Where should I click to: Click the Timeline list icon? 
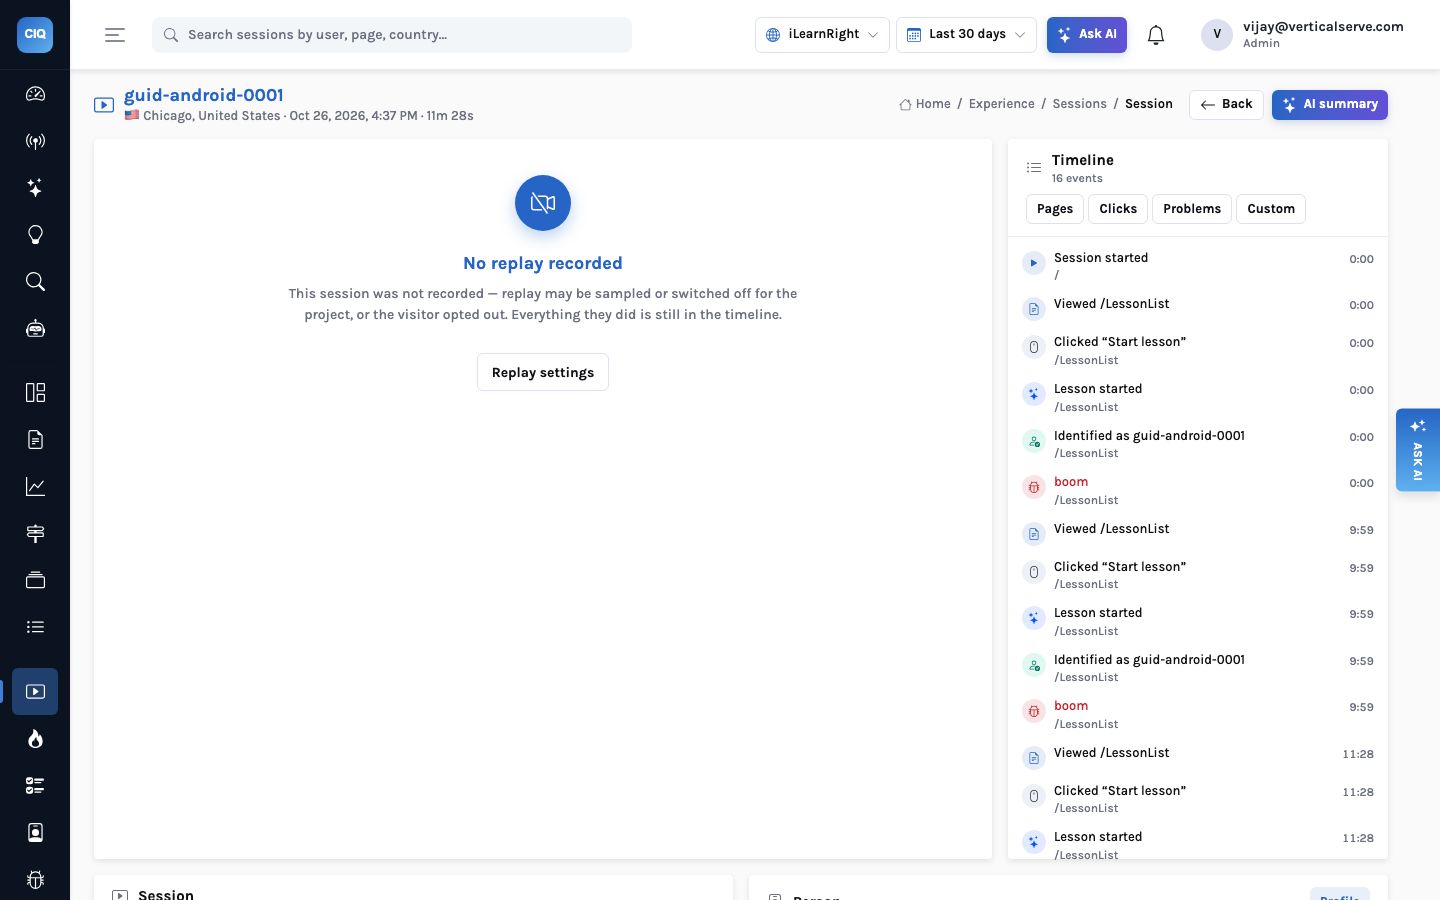click(1034, 167)
